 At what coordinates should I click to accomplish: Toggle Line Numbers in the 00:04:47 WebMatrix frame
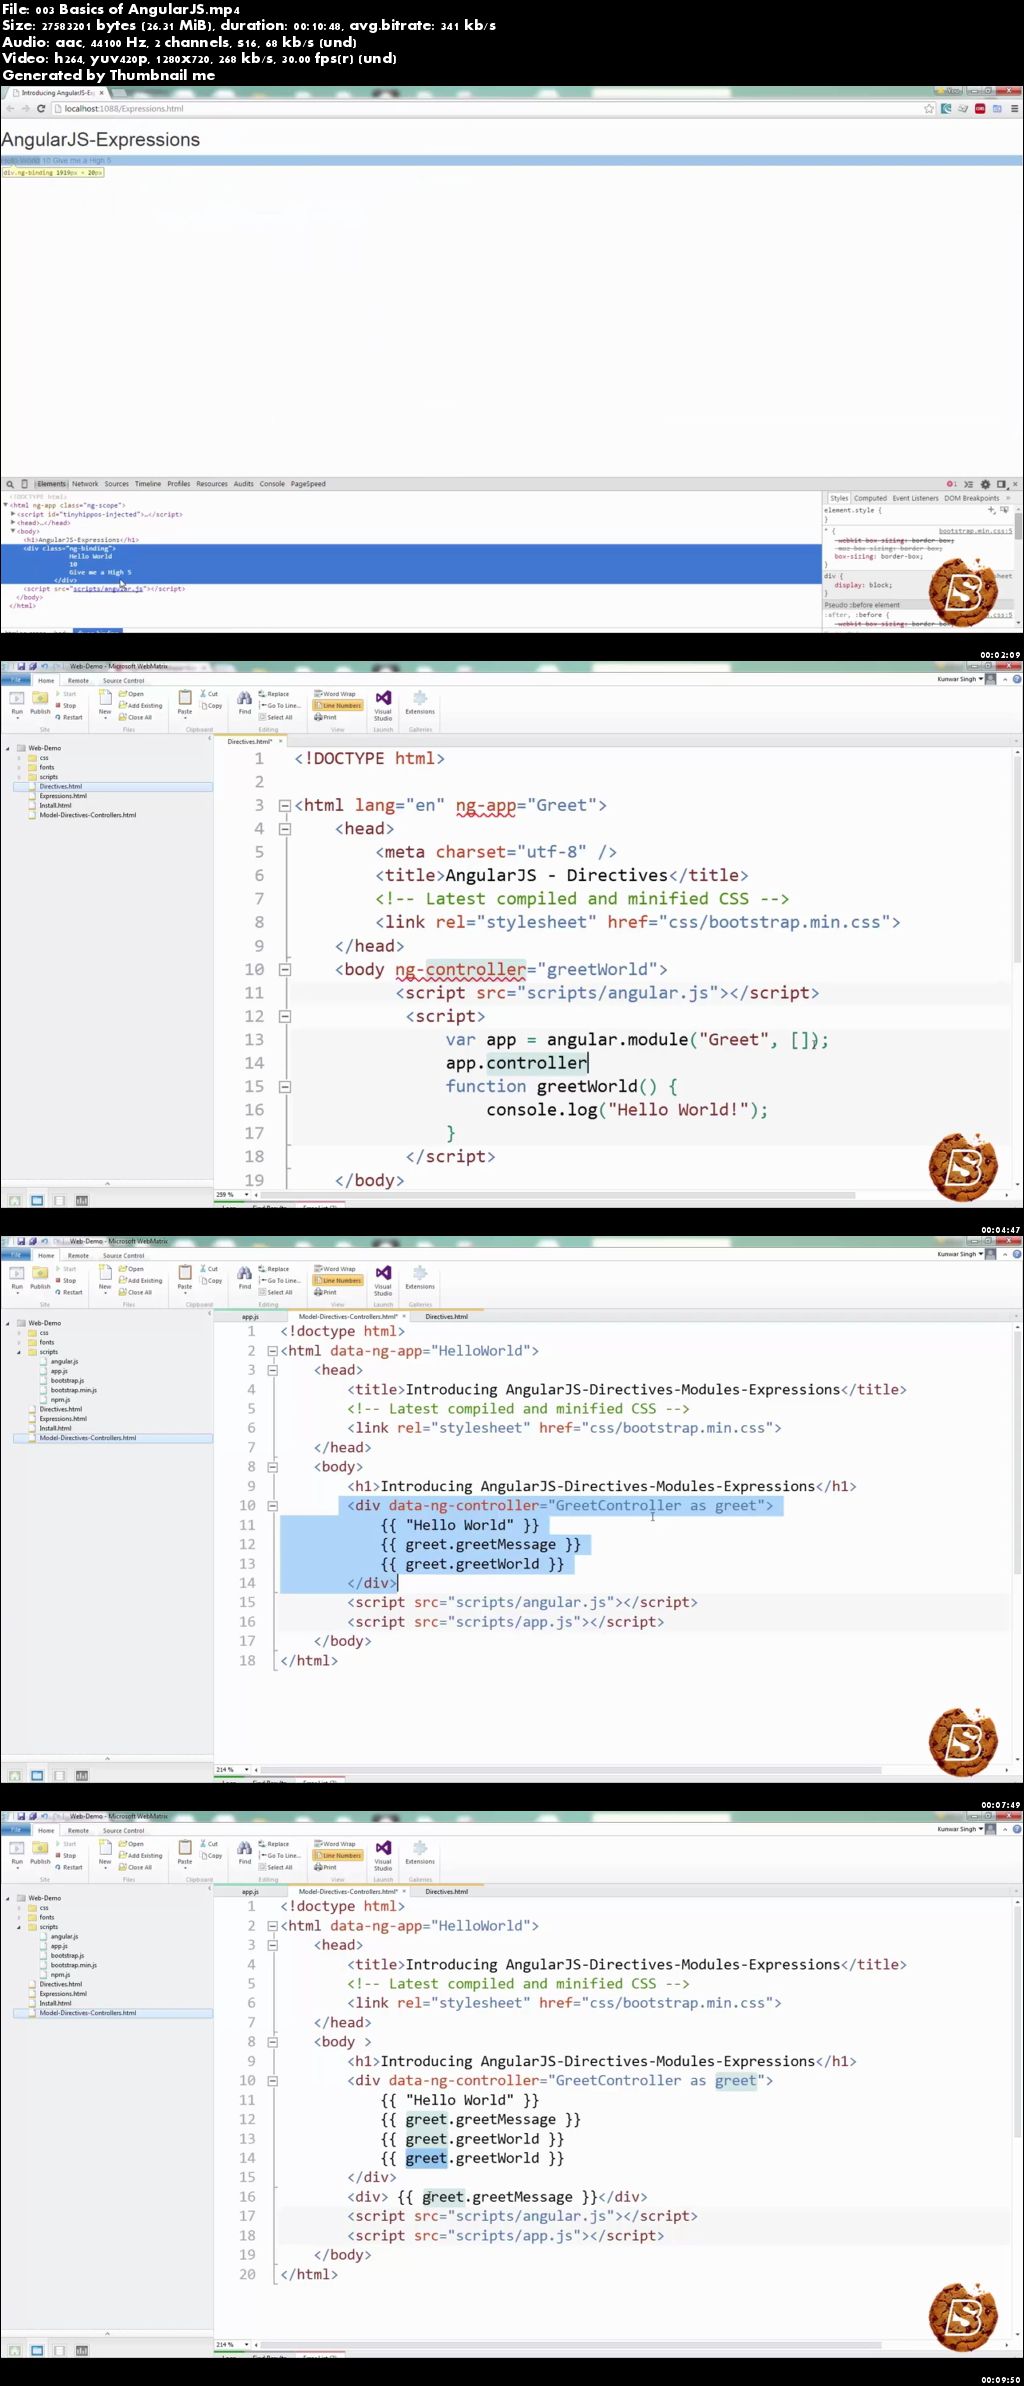(x=338, y=705)
